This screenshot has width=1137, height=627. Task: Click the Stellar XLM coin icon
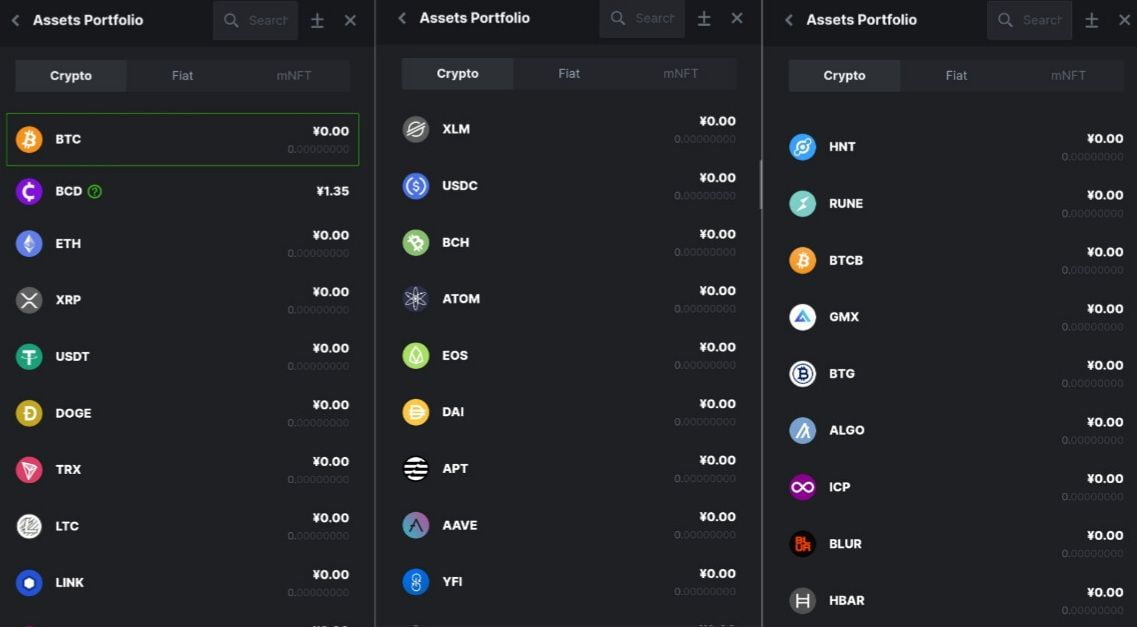tap(416, 129)
